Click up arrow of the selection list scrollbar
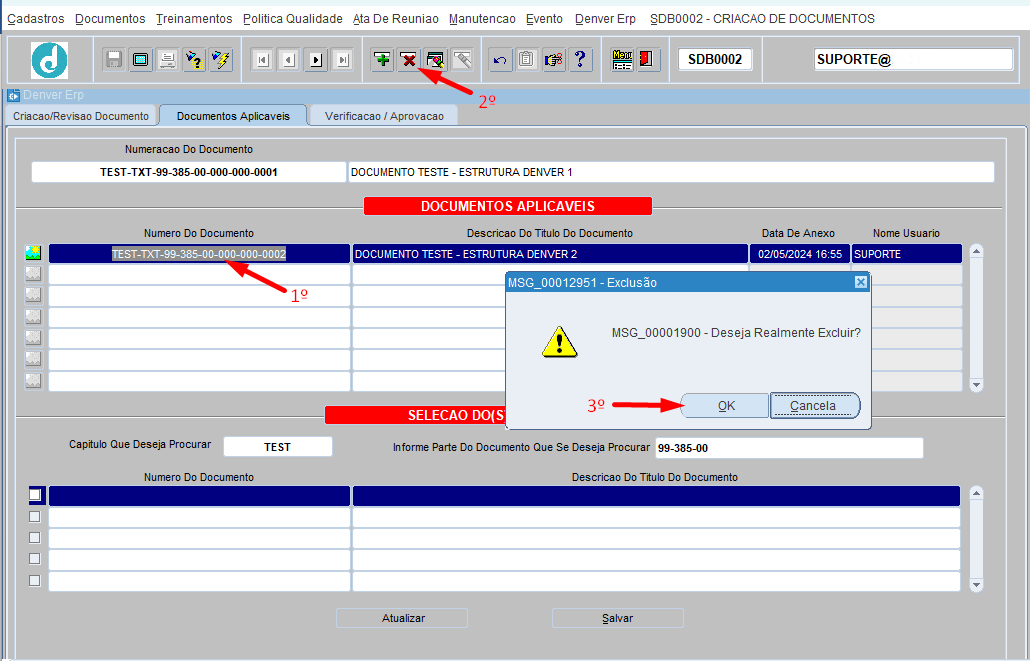This screenshot has width=1030, height=661. (976, 493)
